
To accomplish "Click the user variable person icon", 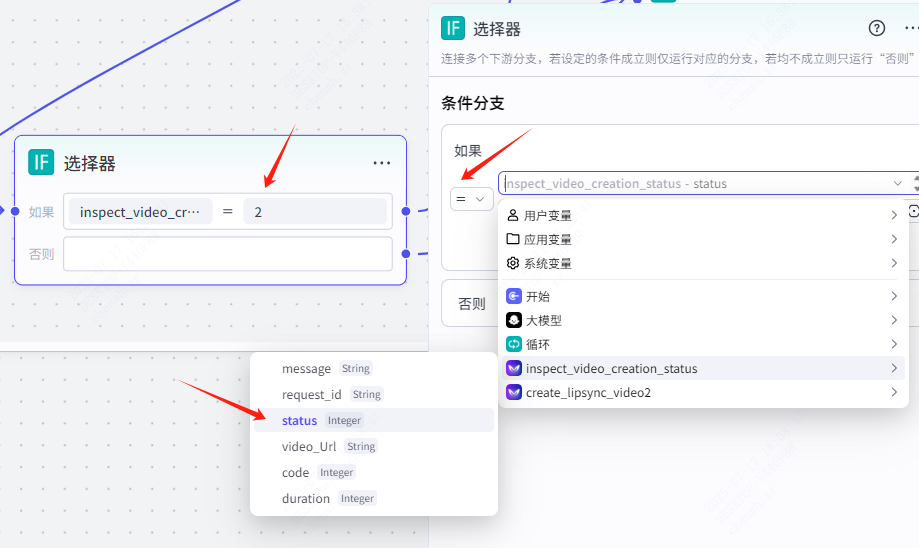I will (x=513, y=215).
